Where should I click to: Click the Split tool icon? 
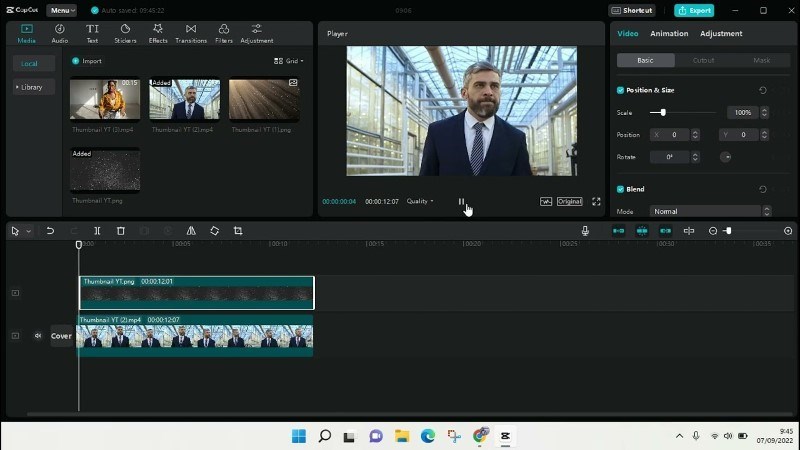[97, 231]
